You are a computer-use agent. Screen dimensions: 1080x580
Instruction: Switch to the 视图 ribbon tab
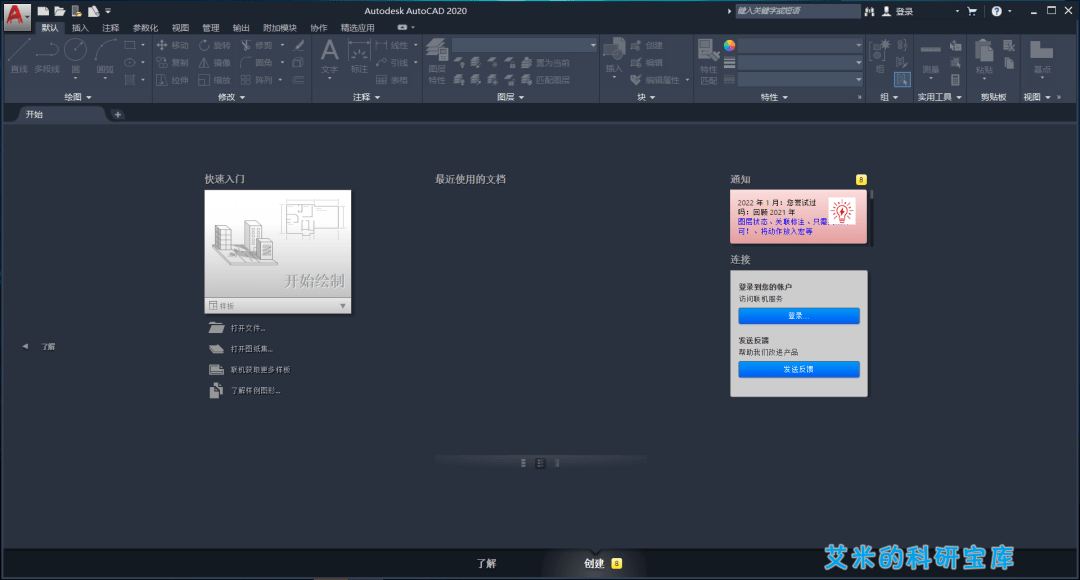click(180, 28)
